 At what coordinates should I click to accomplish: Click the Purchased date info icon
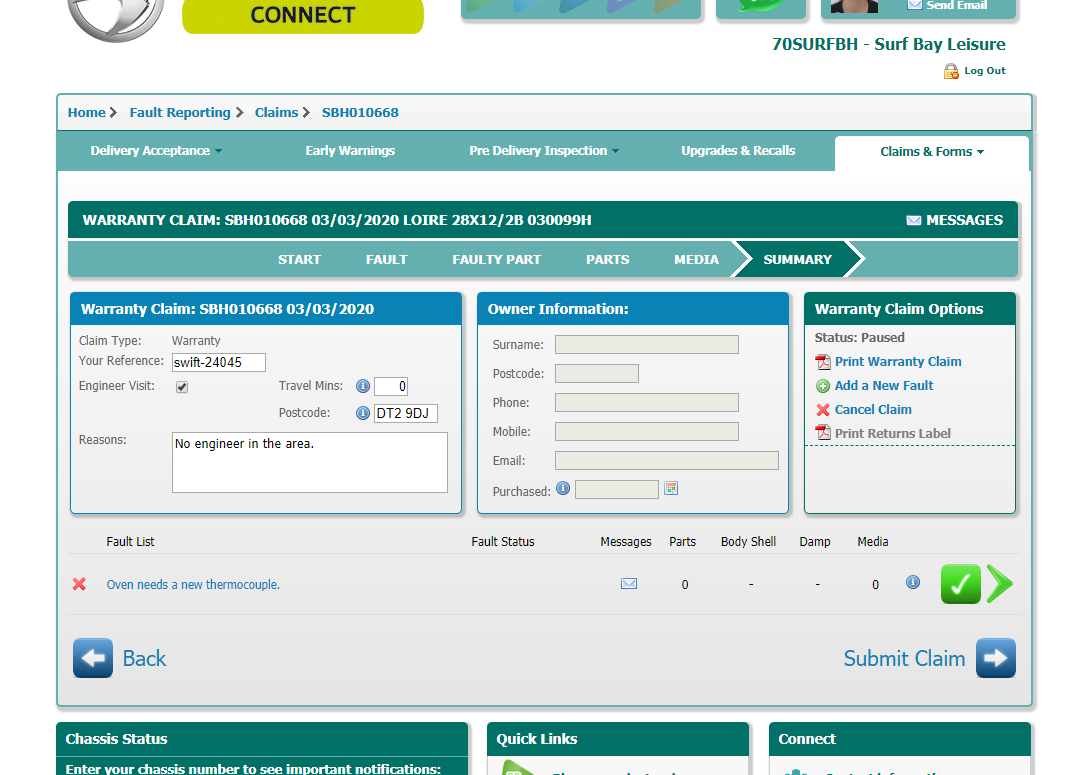[563, 488]
